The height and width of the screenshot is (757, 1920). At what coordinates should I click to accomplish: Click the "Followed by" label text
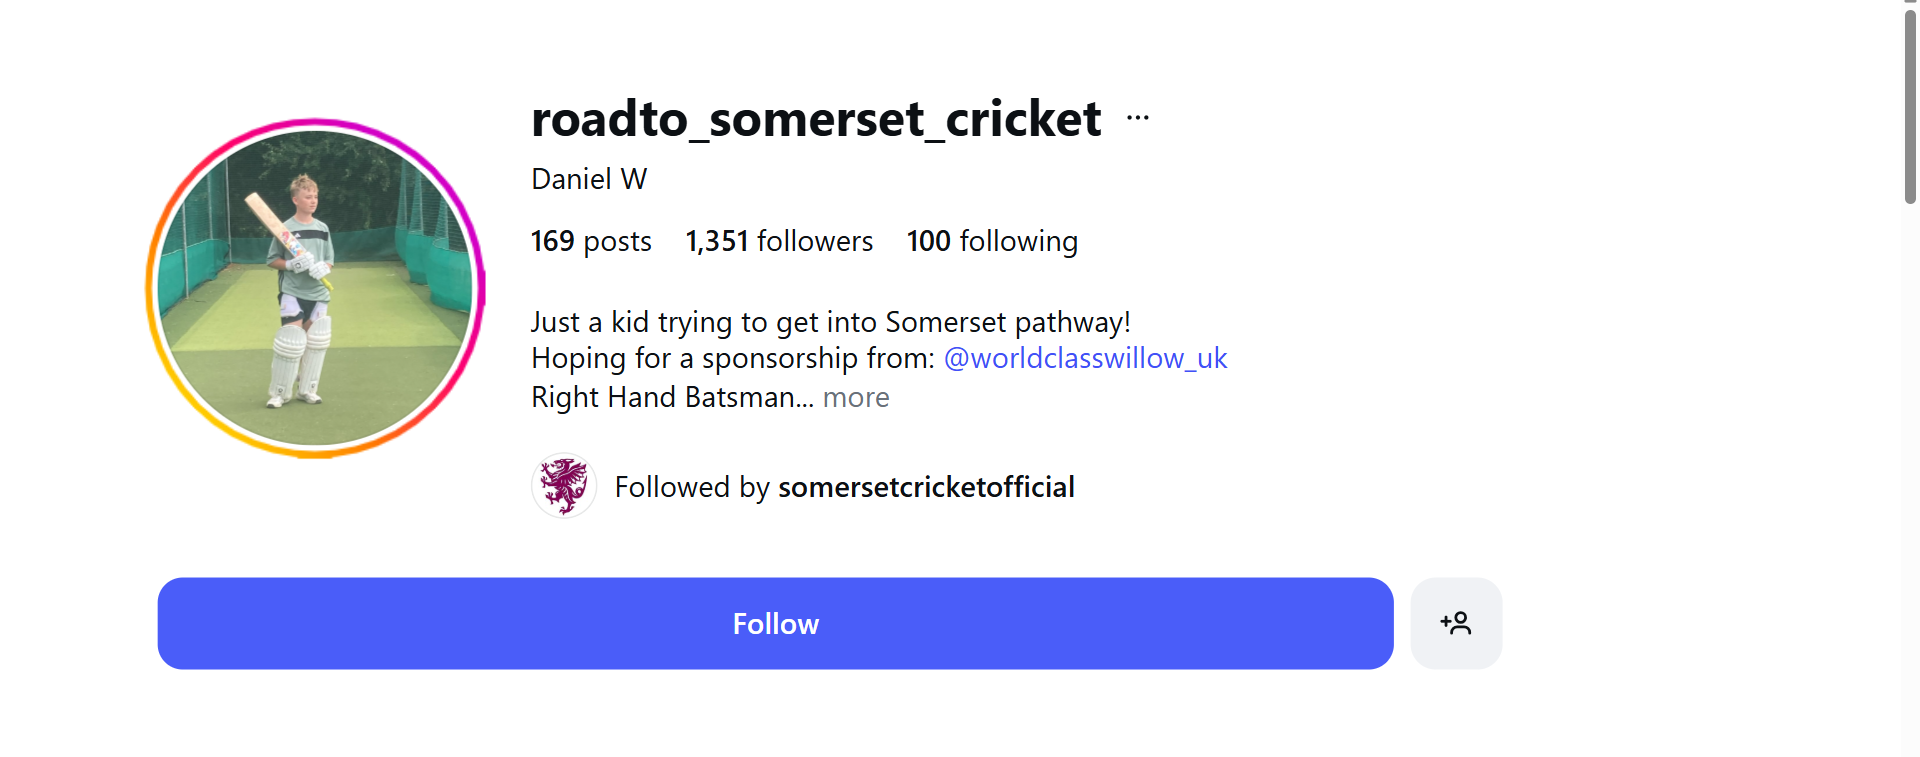[692, 487]
